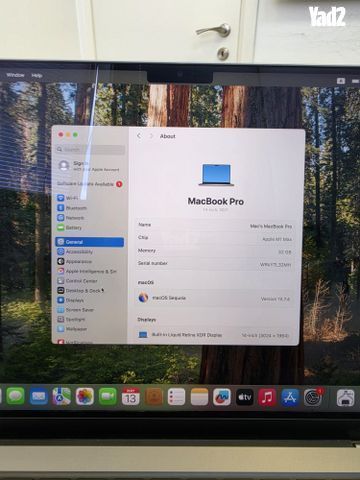
Task: Click the MacBook Pro laptop image
Action: pos(216,175)
